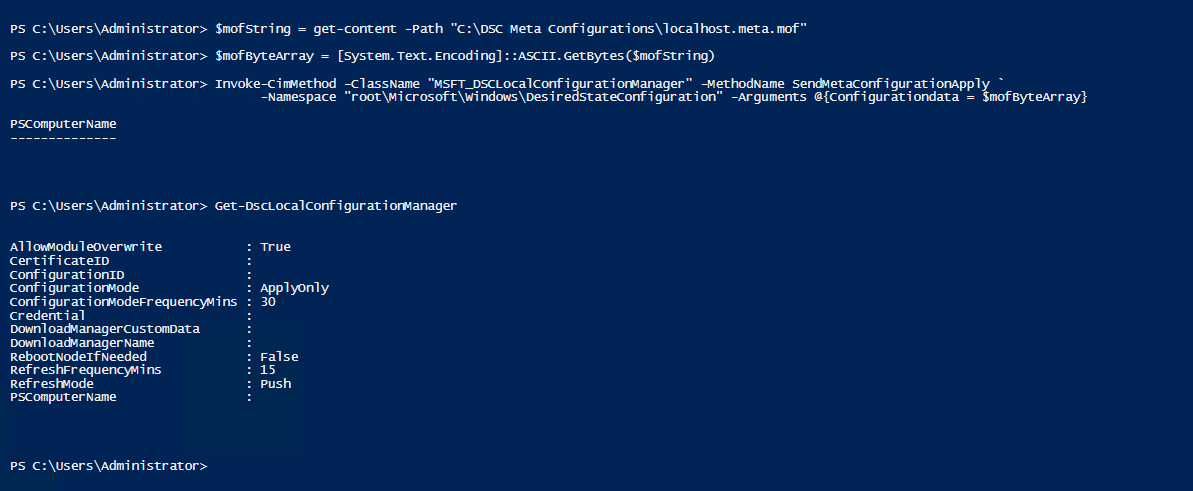This screenshot has width=1193, height=491.
Task: Click the RefreshMode Push value
Action: pos(275,384)
